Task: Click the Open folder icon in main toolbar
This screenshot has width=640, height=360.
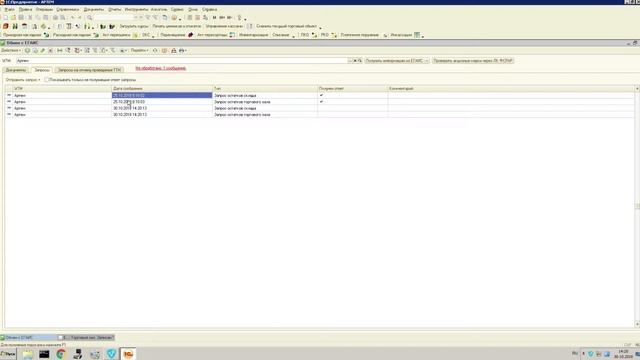Action: [x=13, y=18]
